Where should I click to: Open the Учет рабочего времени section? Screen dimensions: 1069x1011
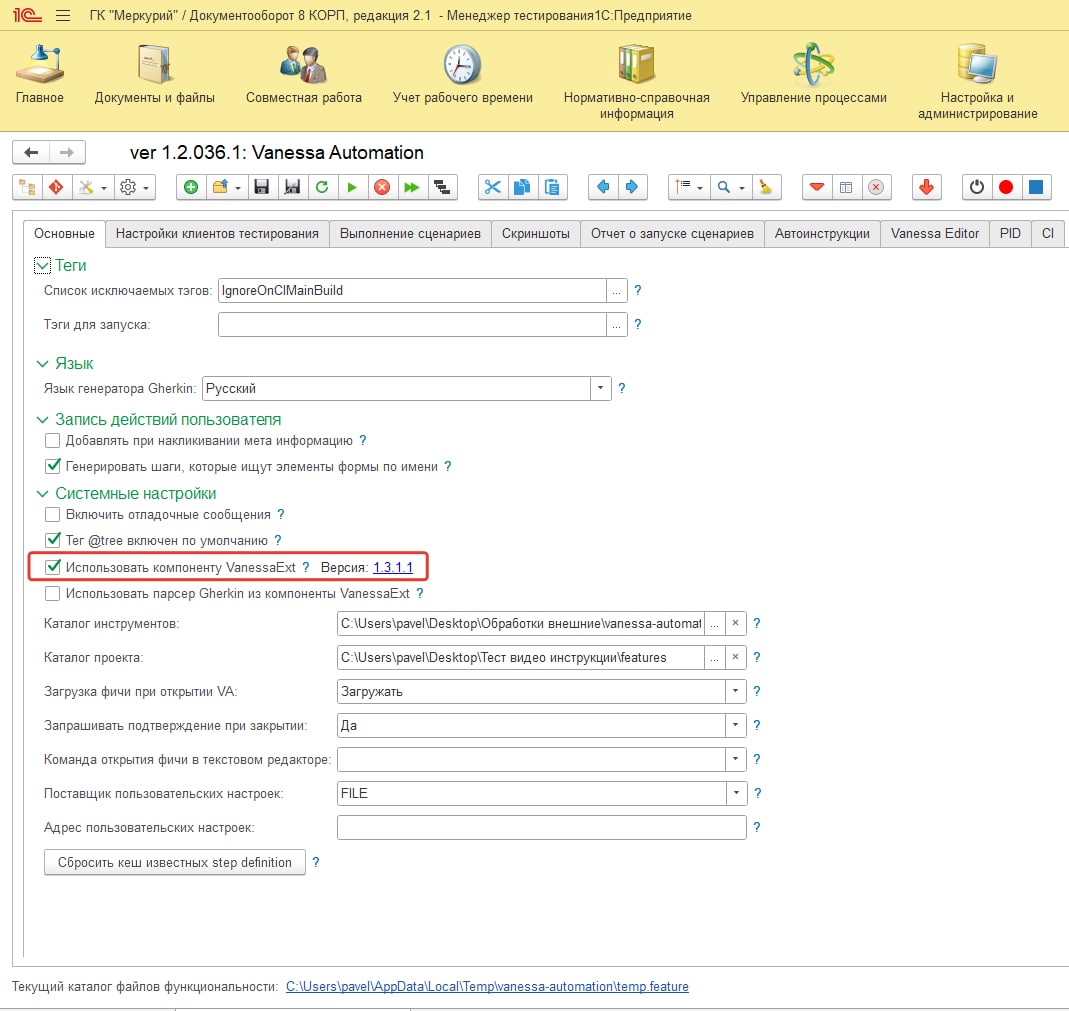462,78
